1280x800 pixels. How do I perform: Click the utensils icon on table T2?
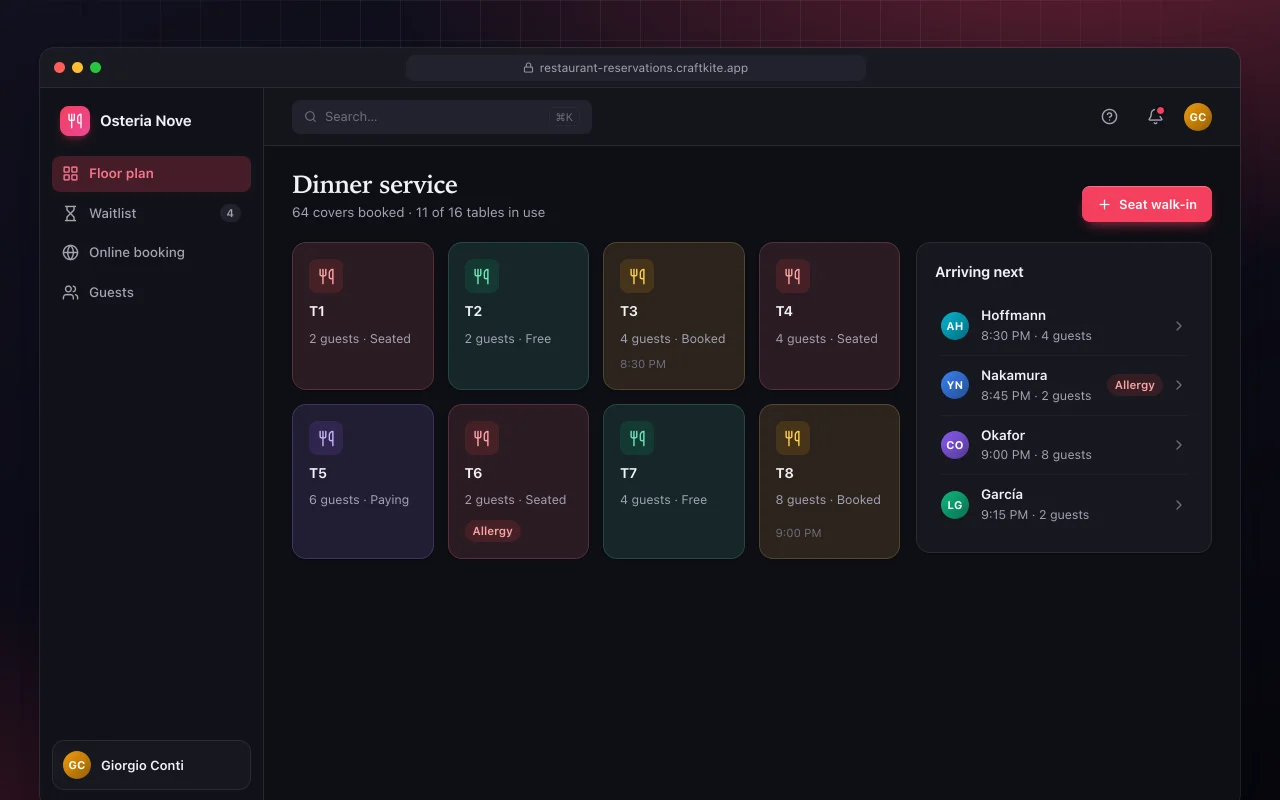[x=482, y=276]
